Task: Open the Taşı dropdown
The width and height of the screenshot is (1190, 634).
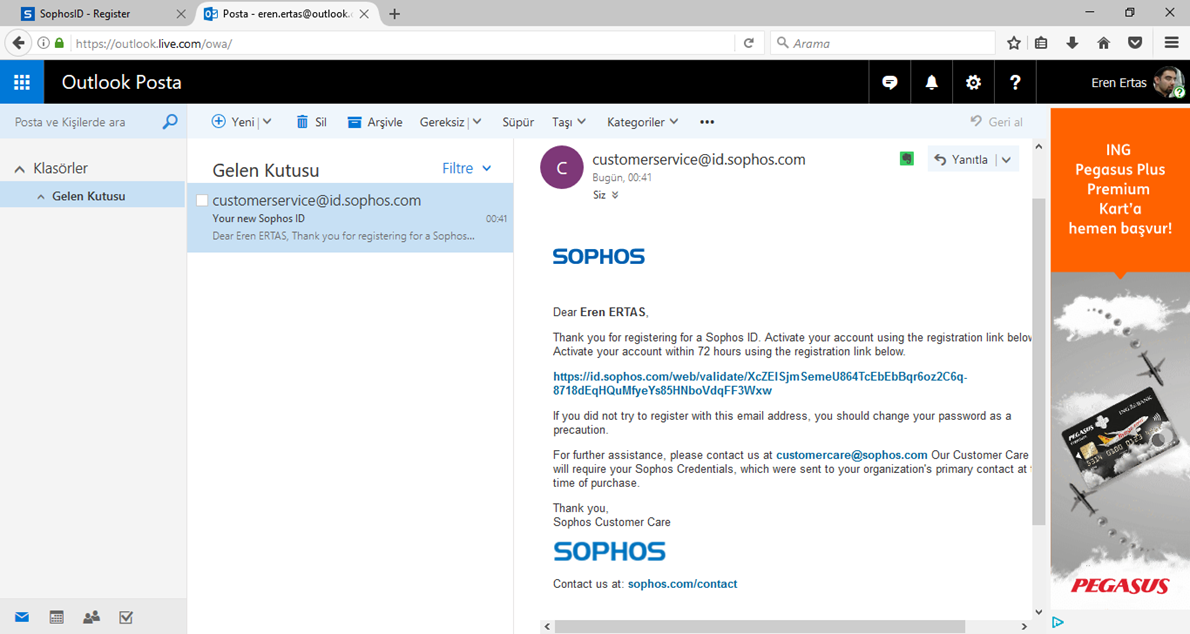Action: point(568,121)
